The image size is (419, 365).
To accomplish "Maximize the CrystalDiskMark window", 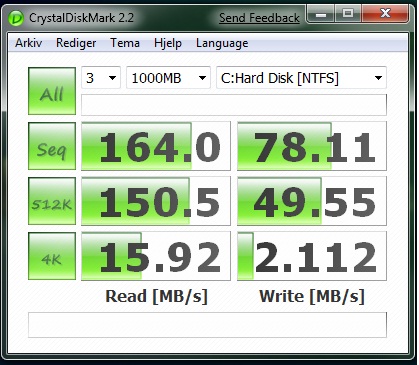I will pos(348,14).
